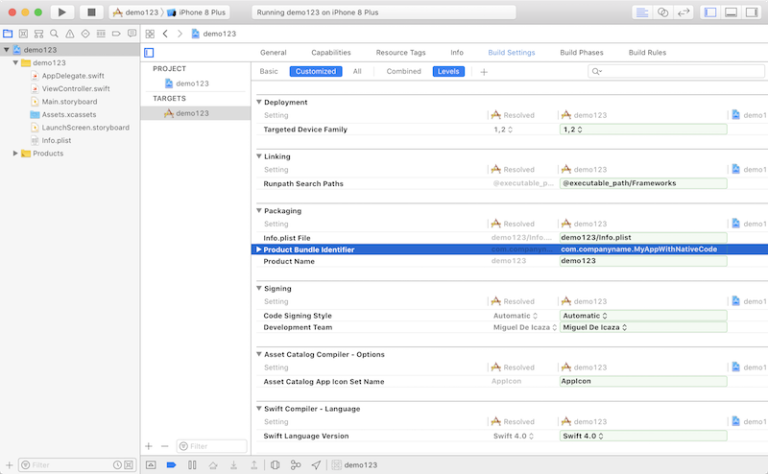This screenshot has width=768, height=474.
Task: Select the Combined view option
Action: (x=404, y=71)
